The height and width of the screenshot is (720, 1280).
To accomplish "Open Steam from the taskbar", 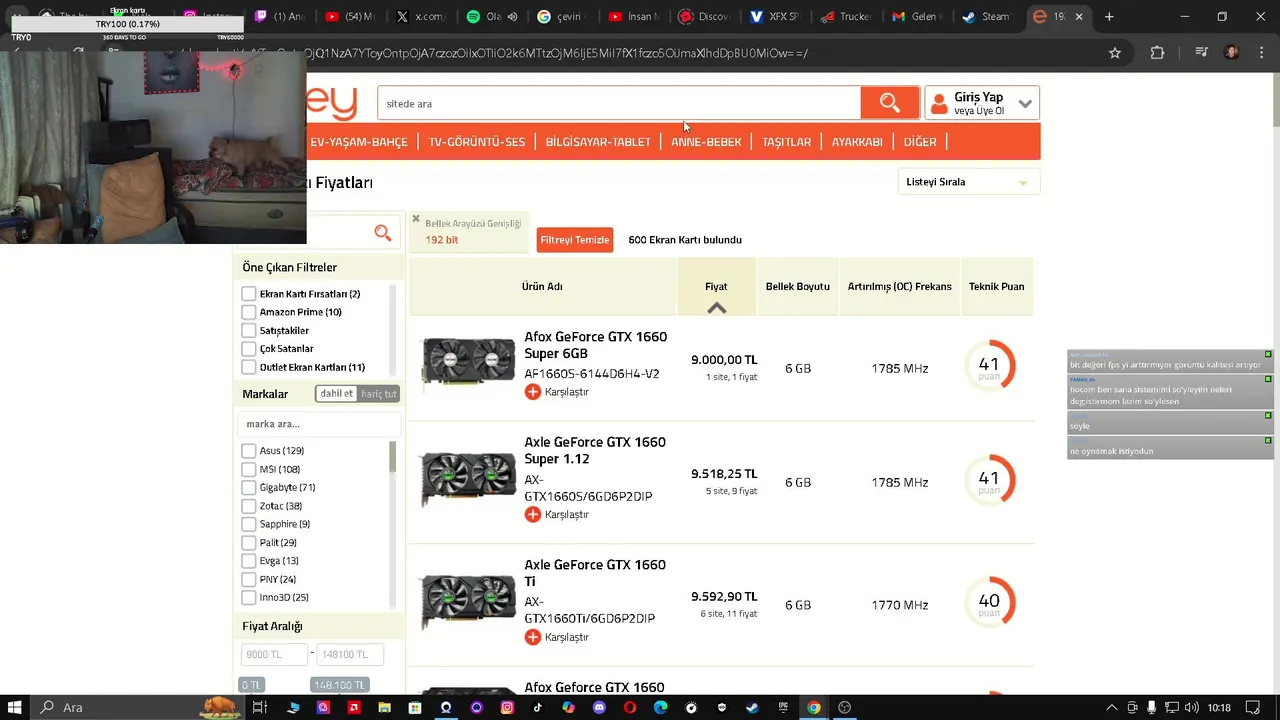I will [752, 707].
